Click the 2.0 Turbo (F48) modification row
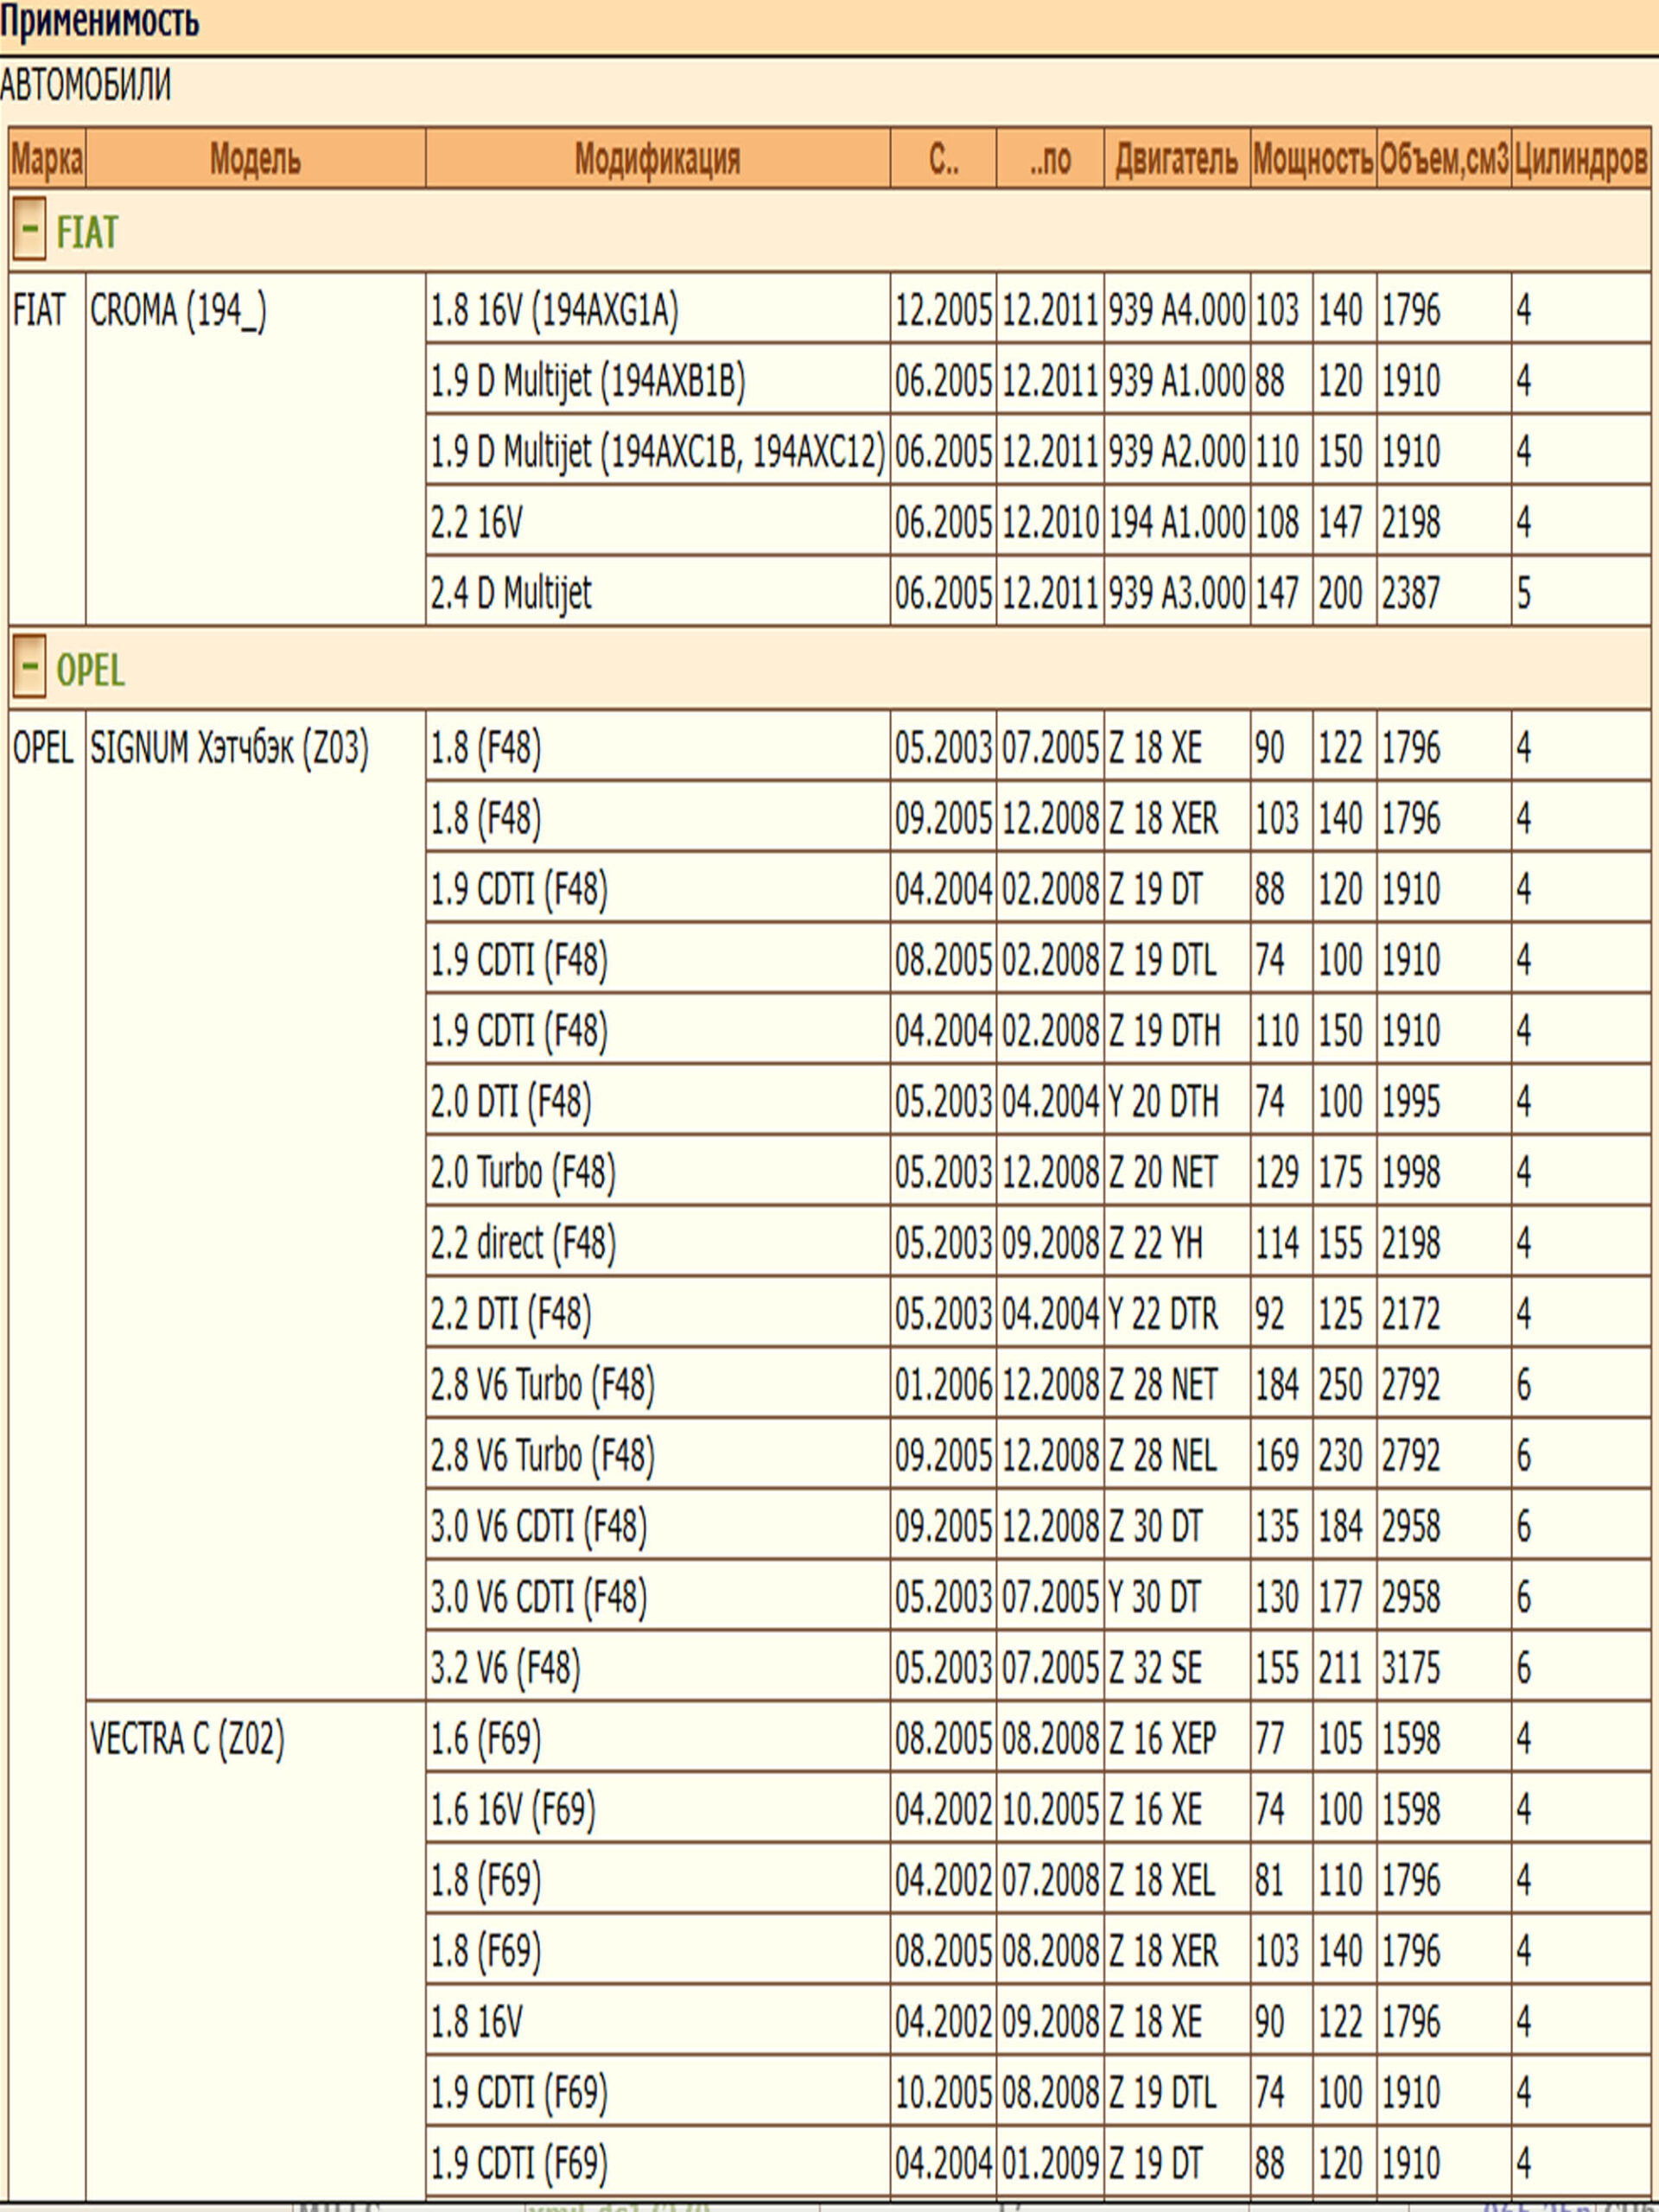Viewport: 1659px width, 2212px height. click(x=522, y=1172)
